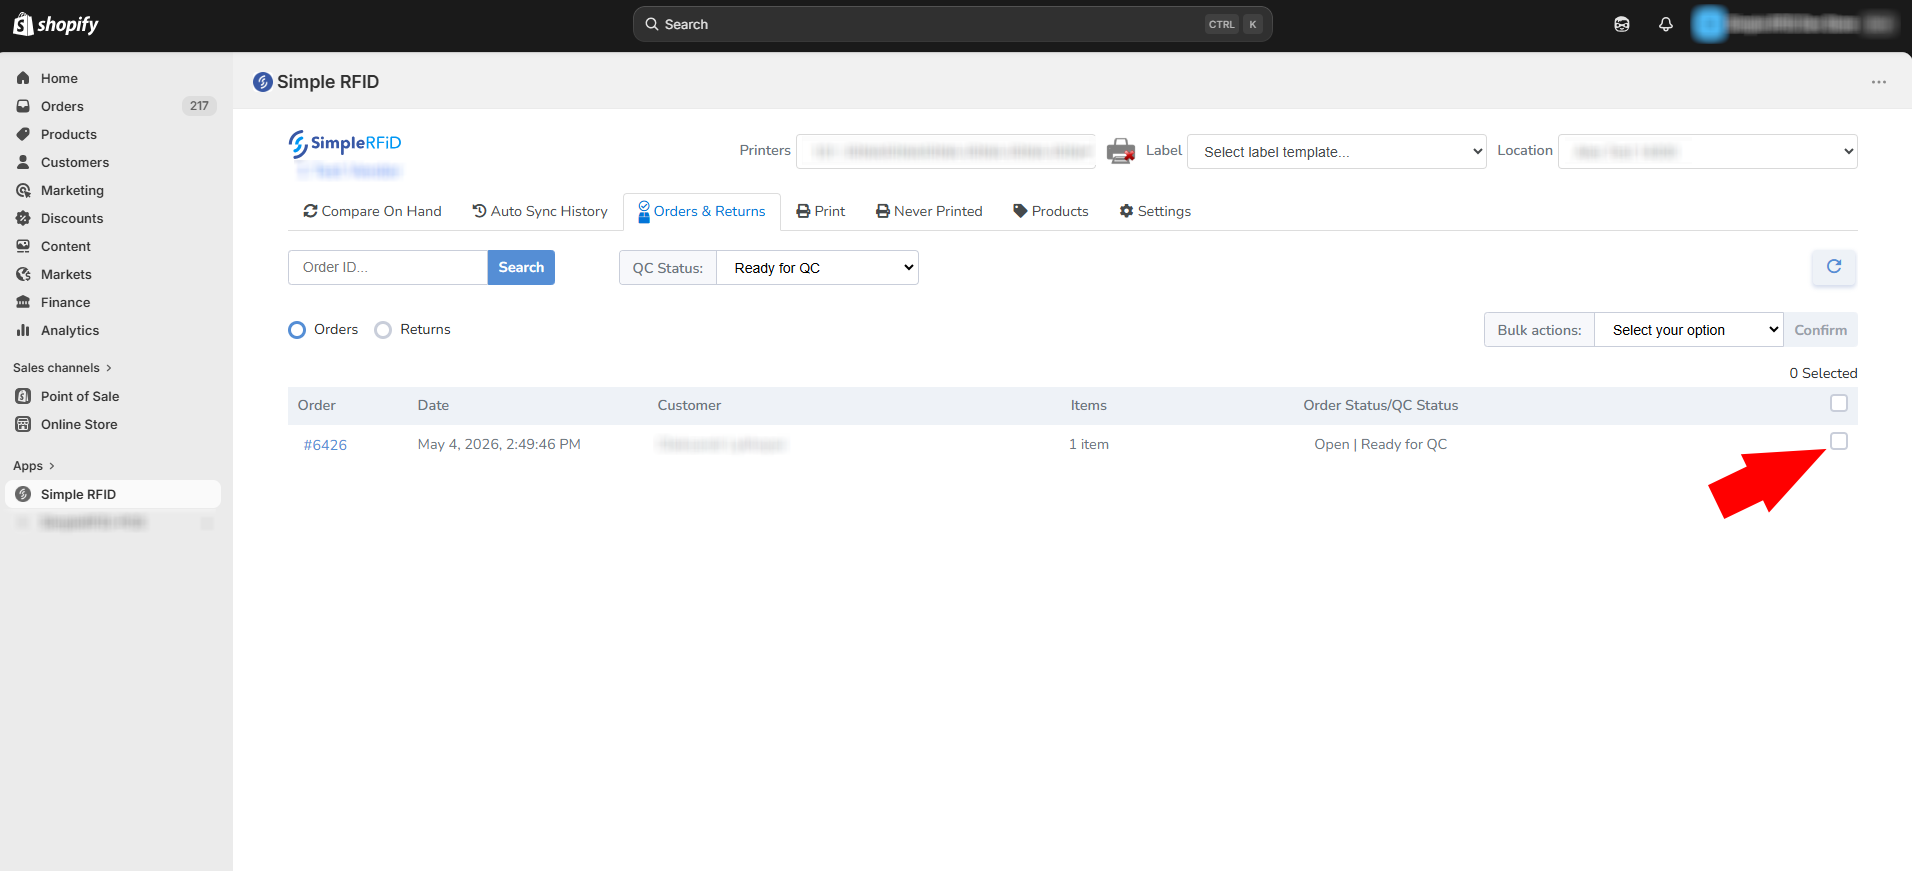Click the Simple RFID header app icon
The height and width of the screenshot is (871, 1912).
[263, 82]
